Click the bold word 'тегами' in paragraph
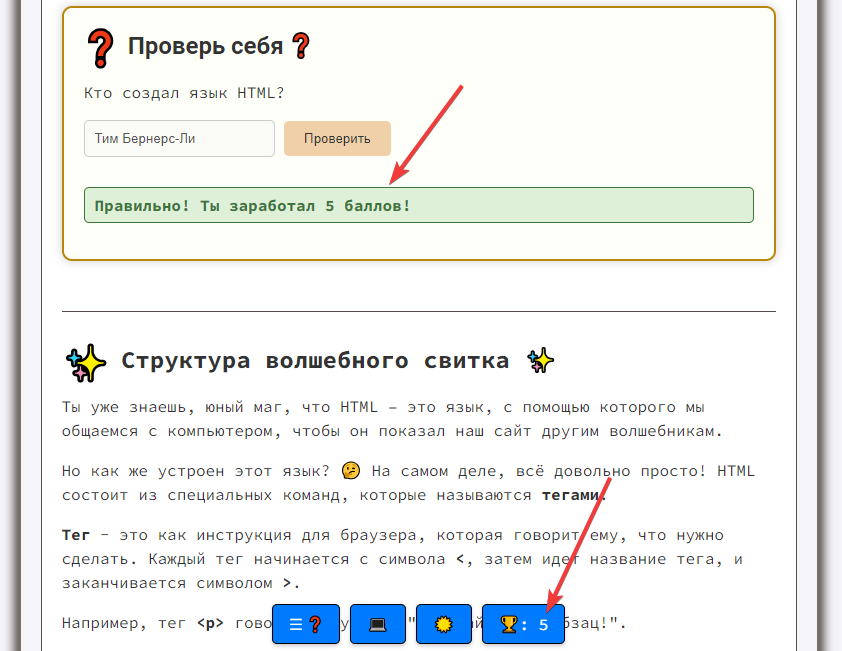Screen dimensions: 842x651 (570, 495)
